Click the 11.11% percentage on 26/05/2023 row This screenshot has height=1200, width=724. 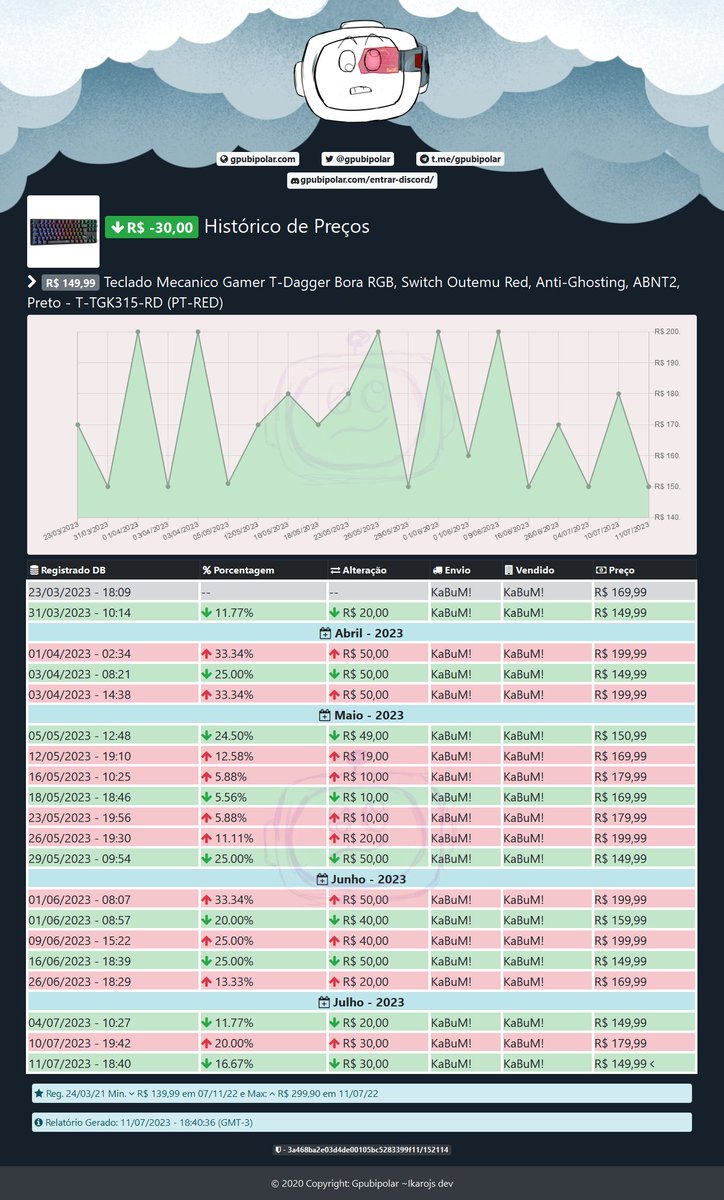point(233,839)
